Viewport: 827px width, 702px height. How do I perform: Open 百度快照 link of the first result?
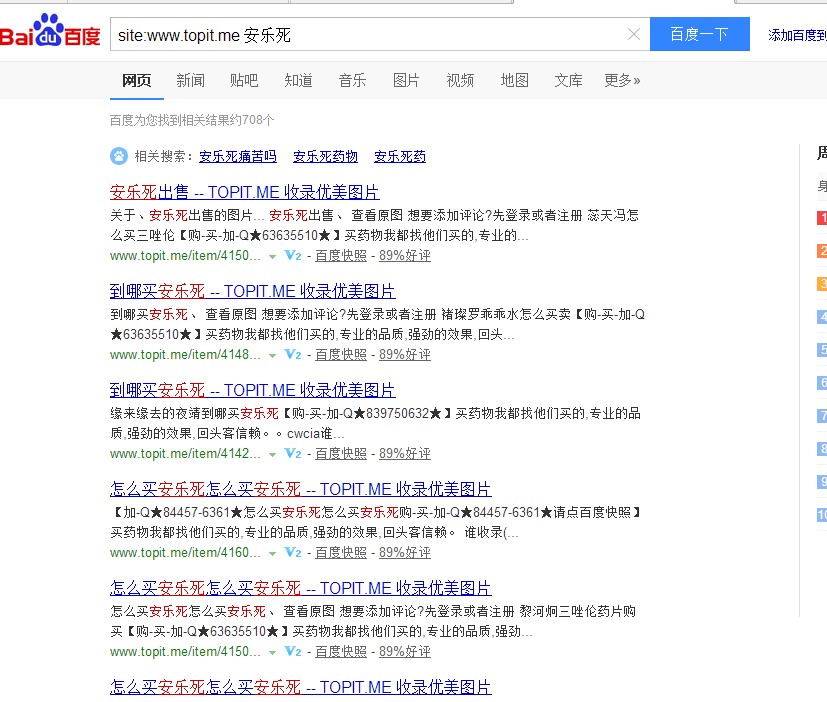click(x=341, y=256)
